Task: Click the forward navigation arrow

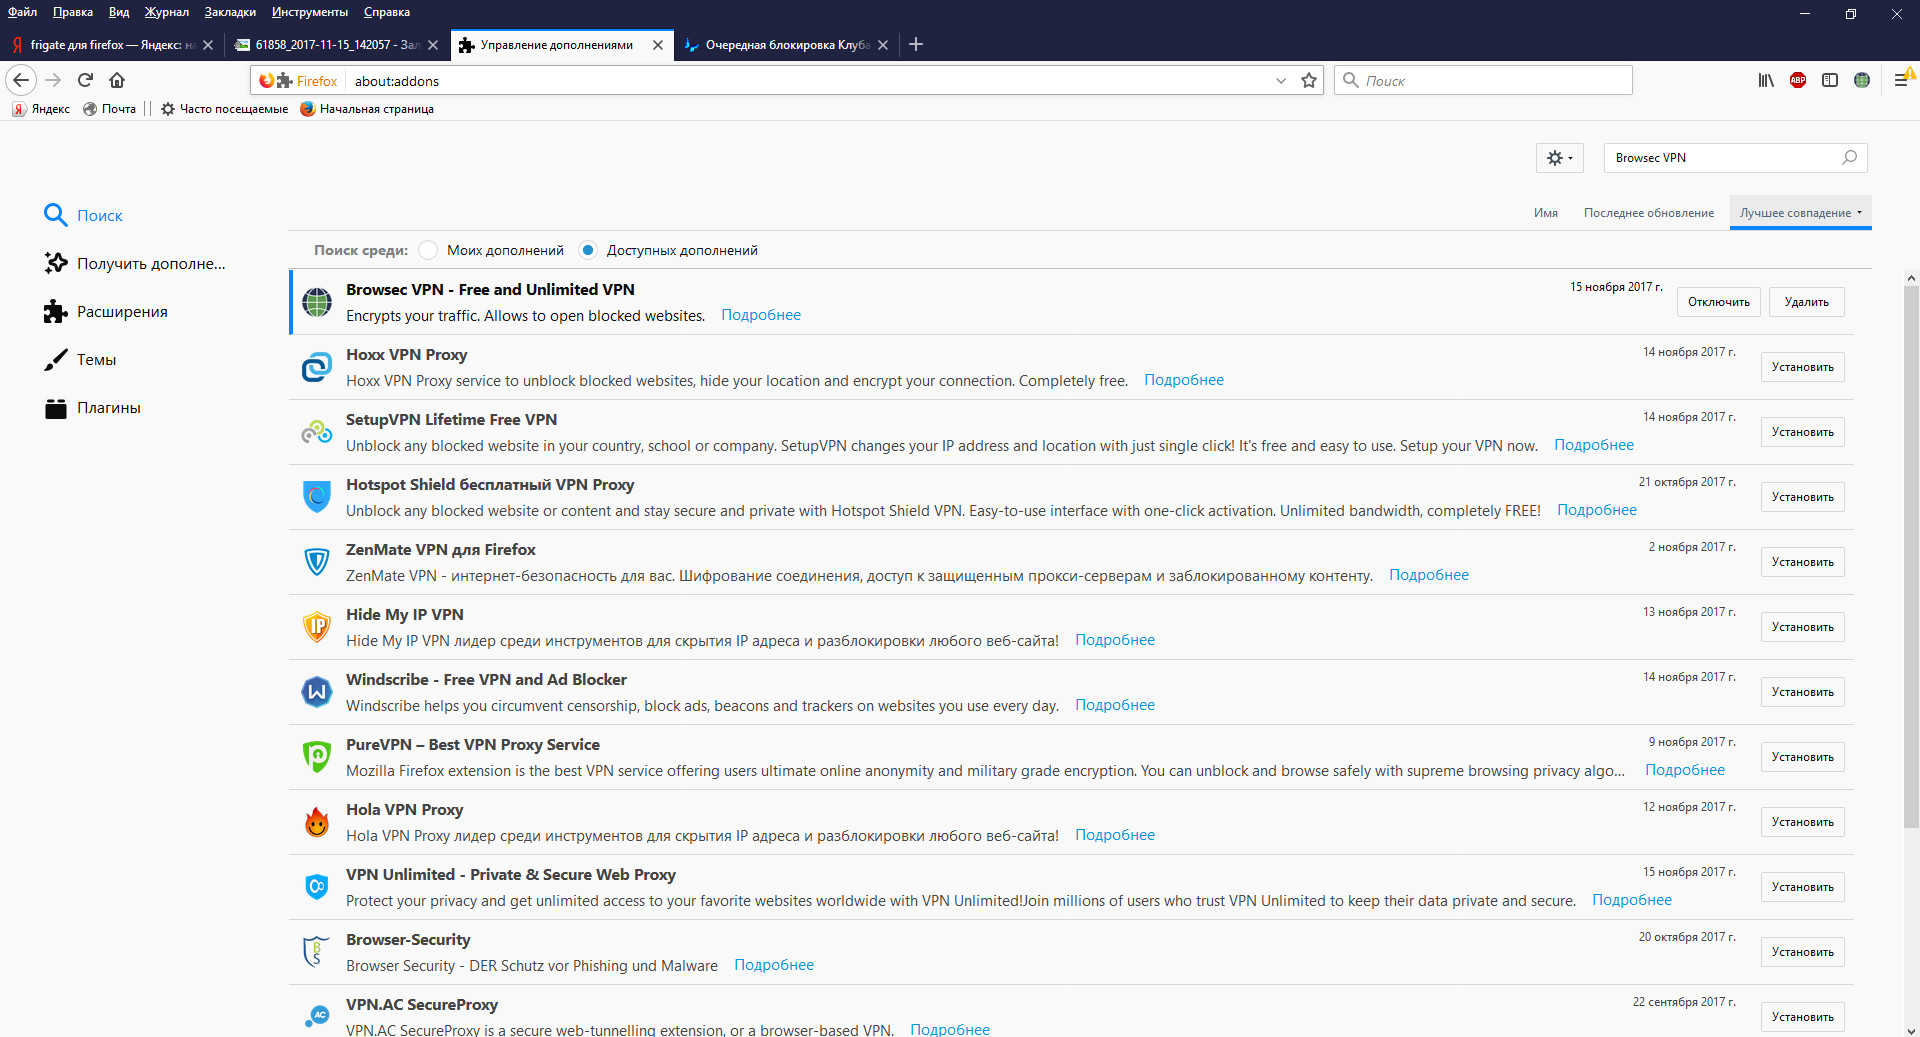Action: click(x=54, y=80)
